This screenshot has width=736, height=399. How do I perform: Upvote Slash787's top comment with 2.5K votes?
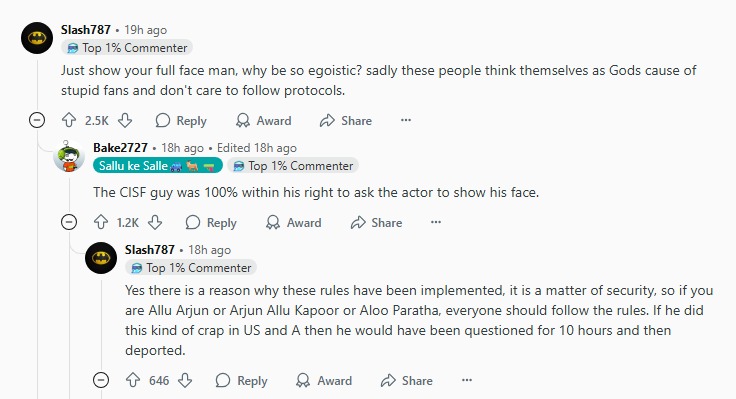(69, 120)
